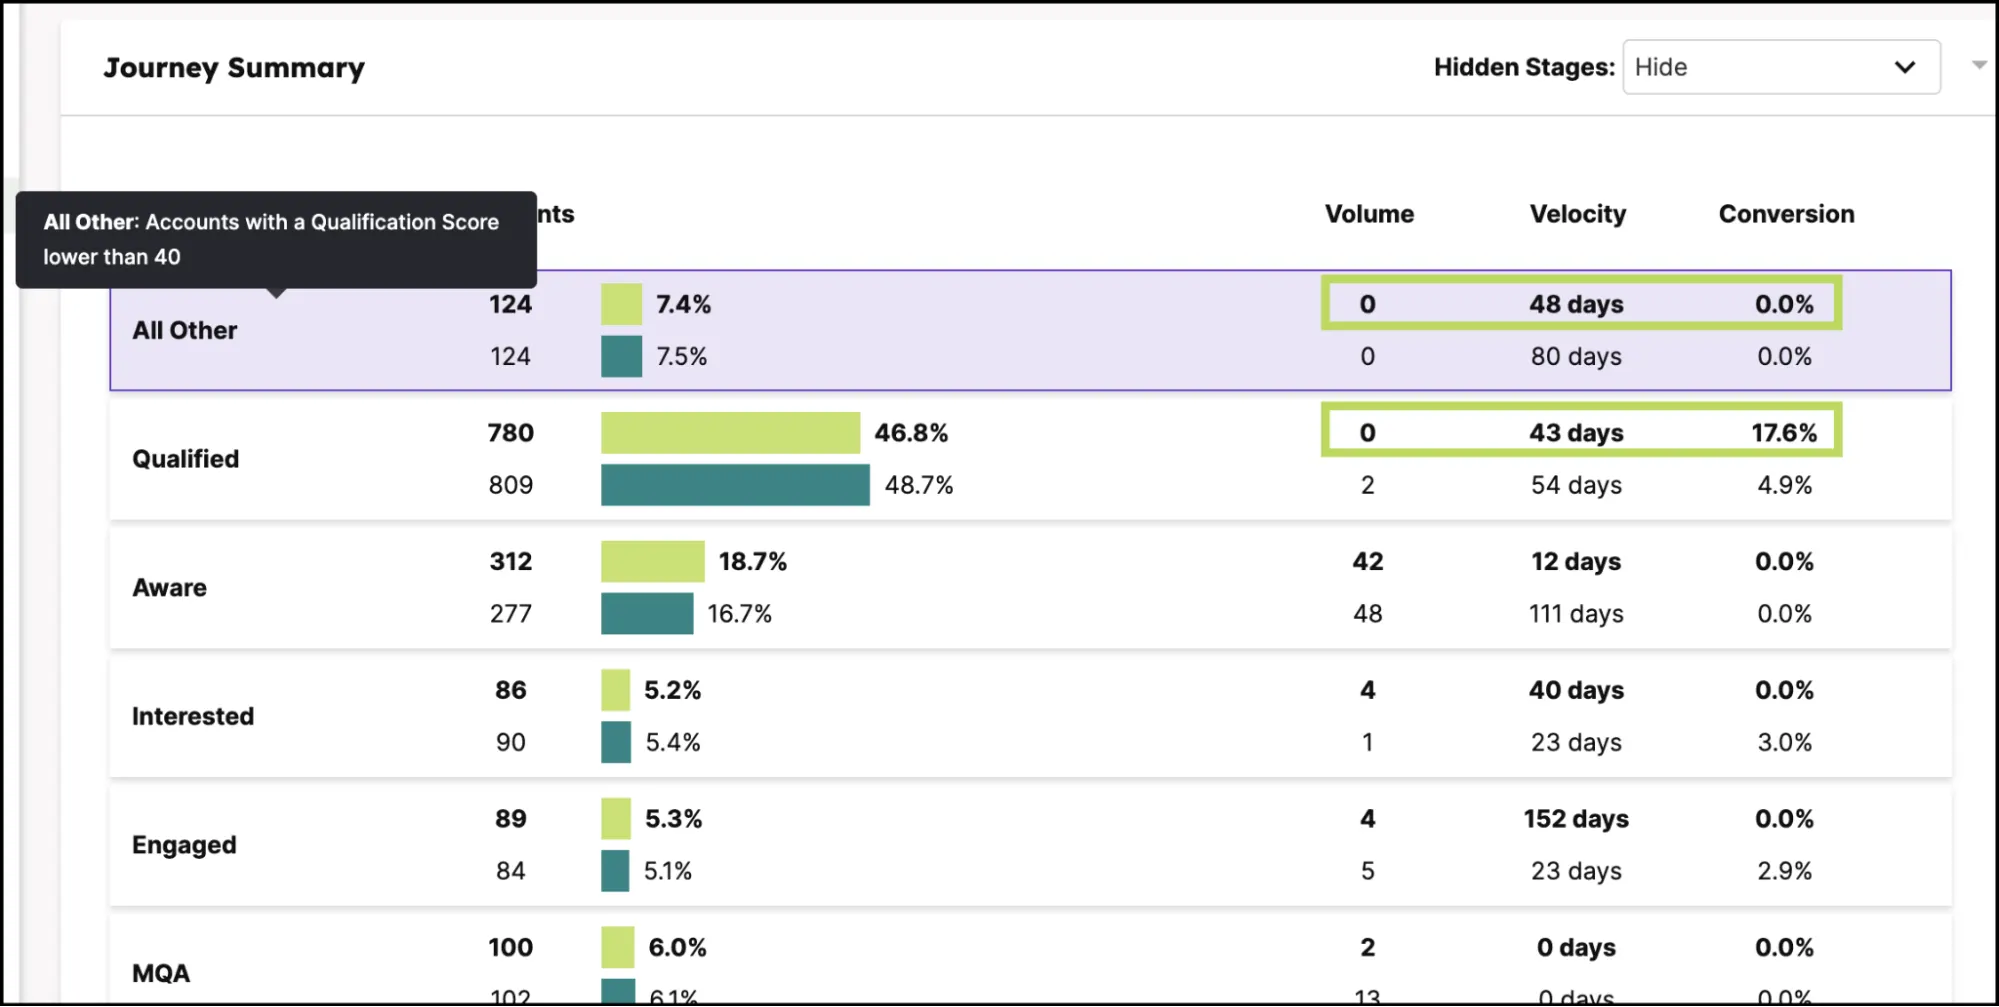This screenshot has height=1007, width=1999.
Task: Open the Aware stage row
Action: pyautogui.click(x=170, y=588)
